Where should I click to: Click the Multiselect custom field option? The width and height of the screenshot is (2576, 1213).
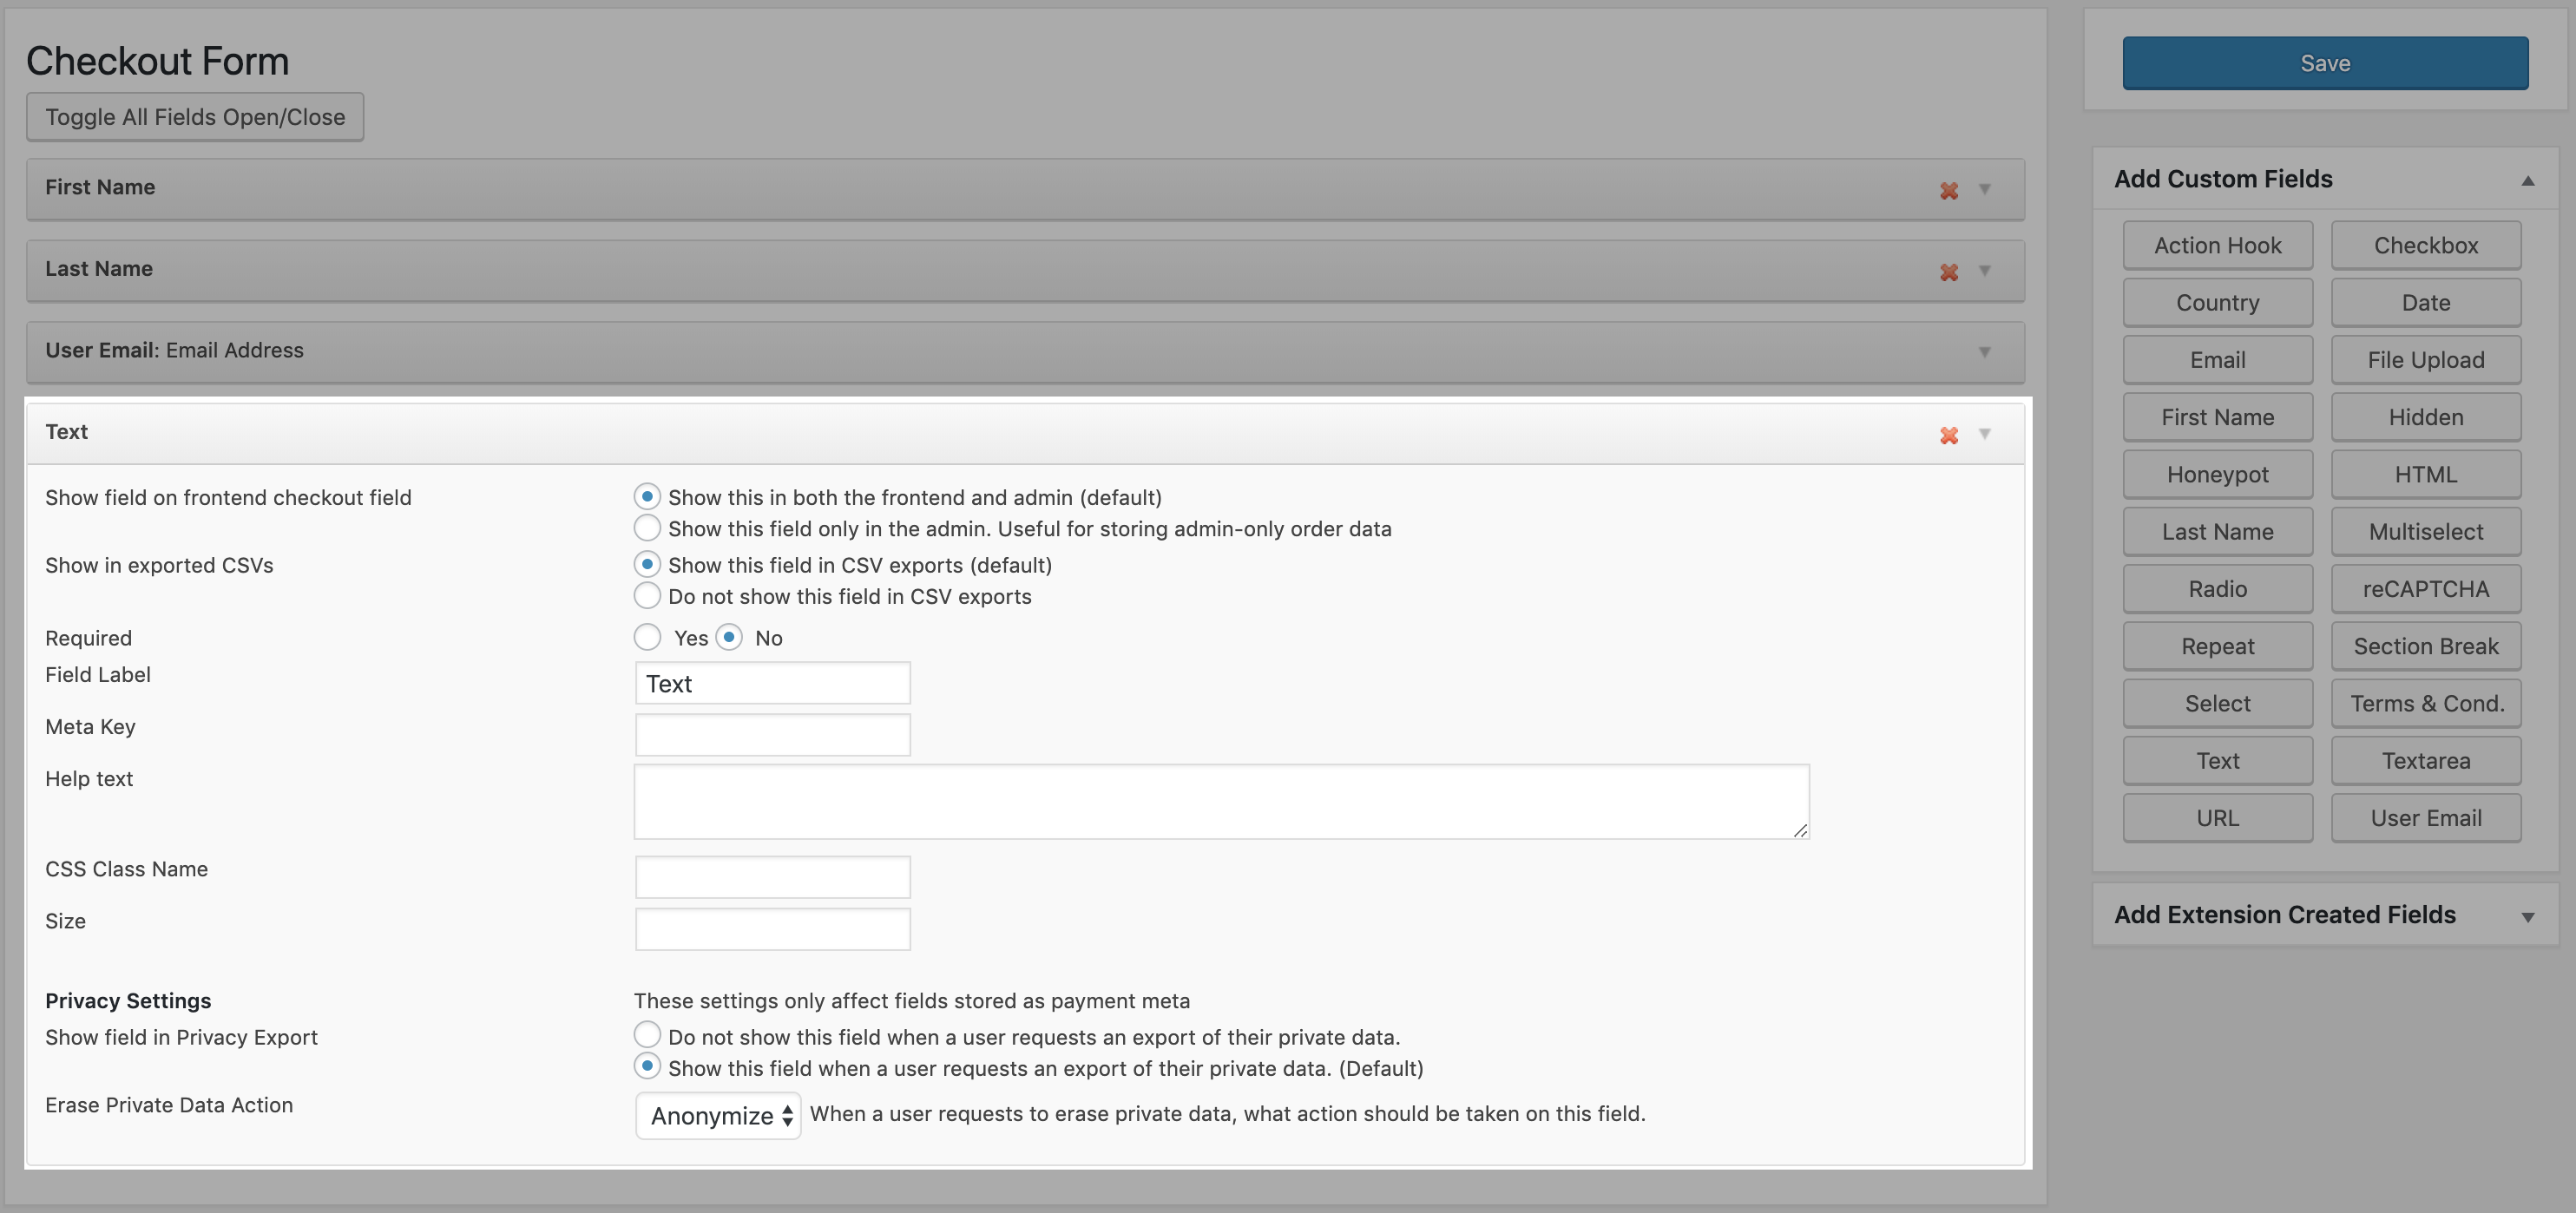pos(2427,532)
